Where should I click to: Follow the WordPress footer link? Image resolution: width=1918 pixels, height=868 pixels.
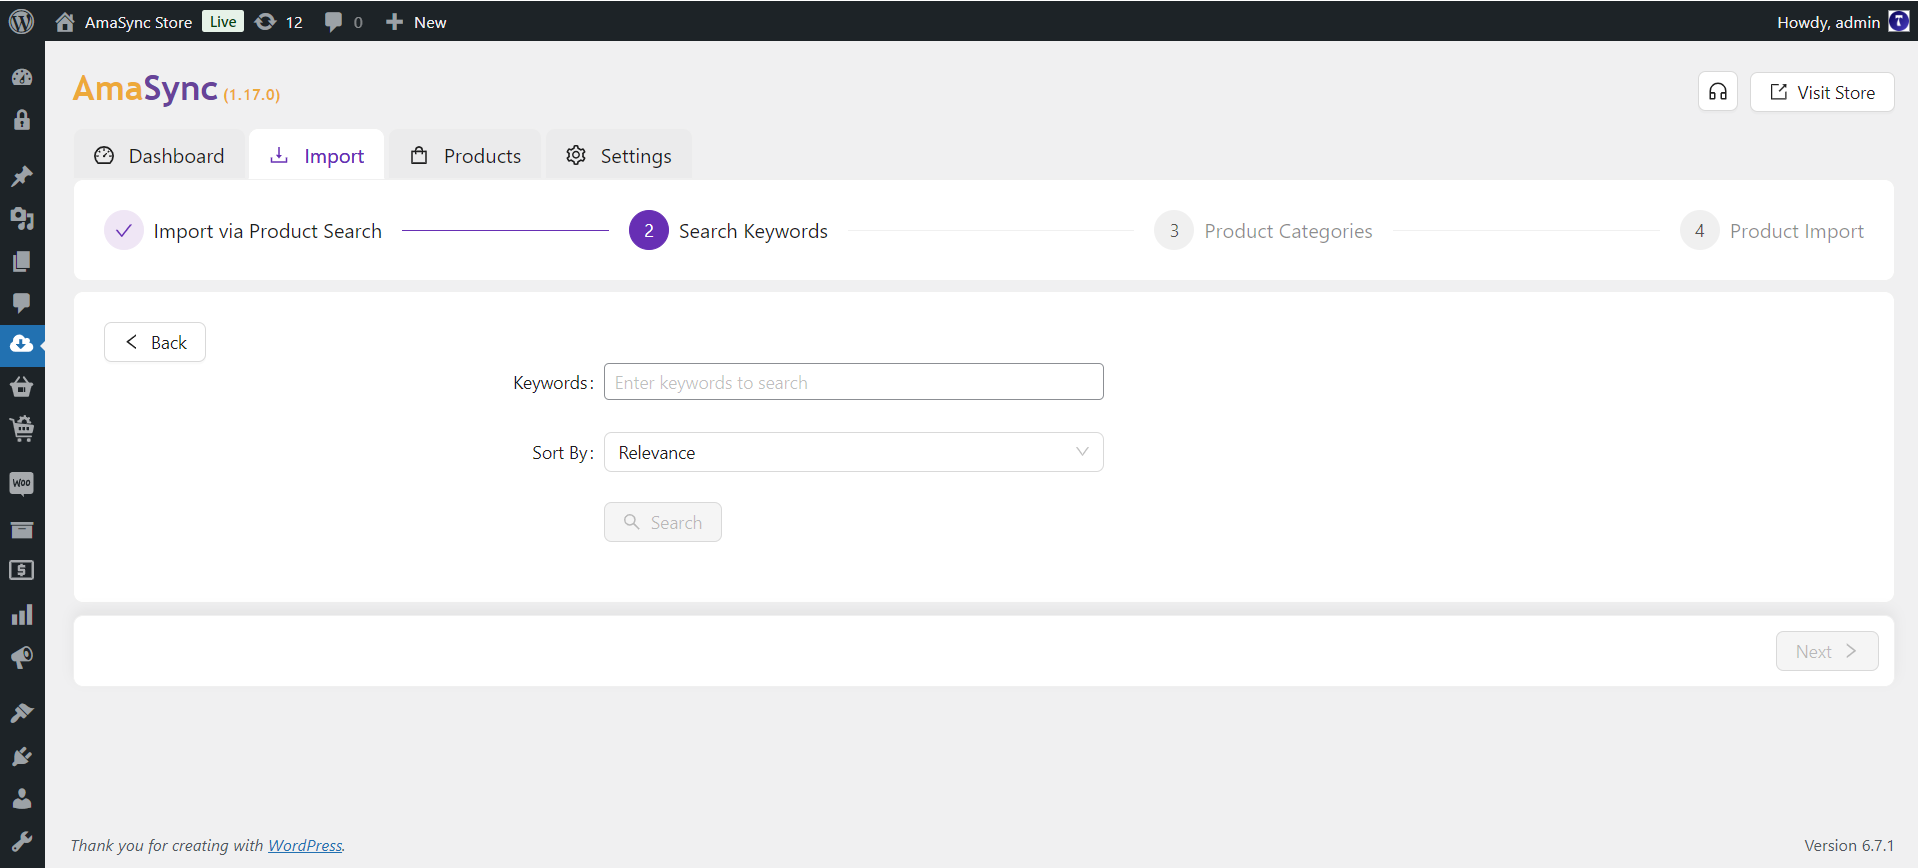(305, 845)
